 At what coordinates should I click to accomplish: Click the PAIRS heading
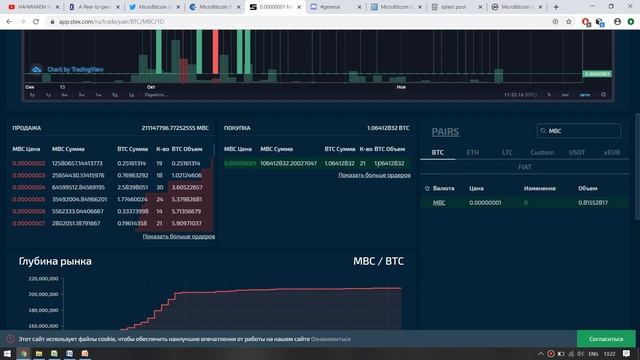click(445, 132)
